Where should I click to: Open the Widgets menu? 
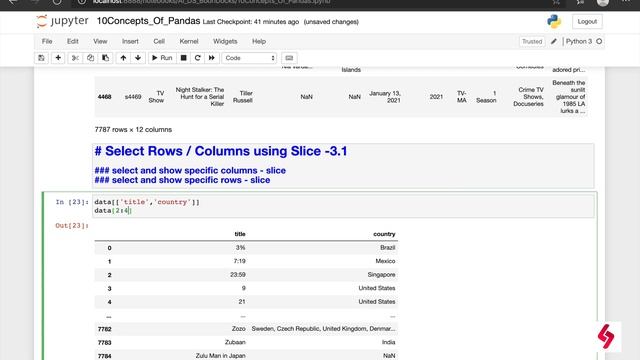(x=225, y=41)
